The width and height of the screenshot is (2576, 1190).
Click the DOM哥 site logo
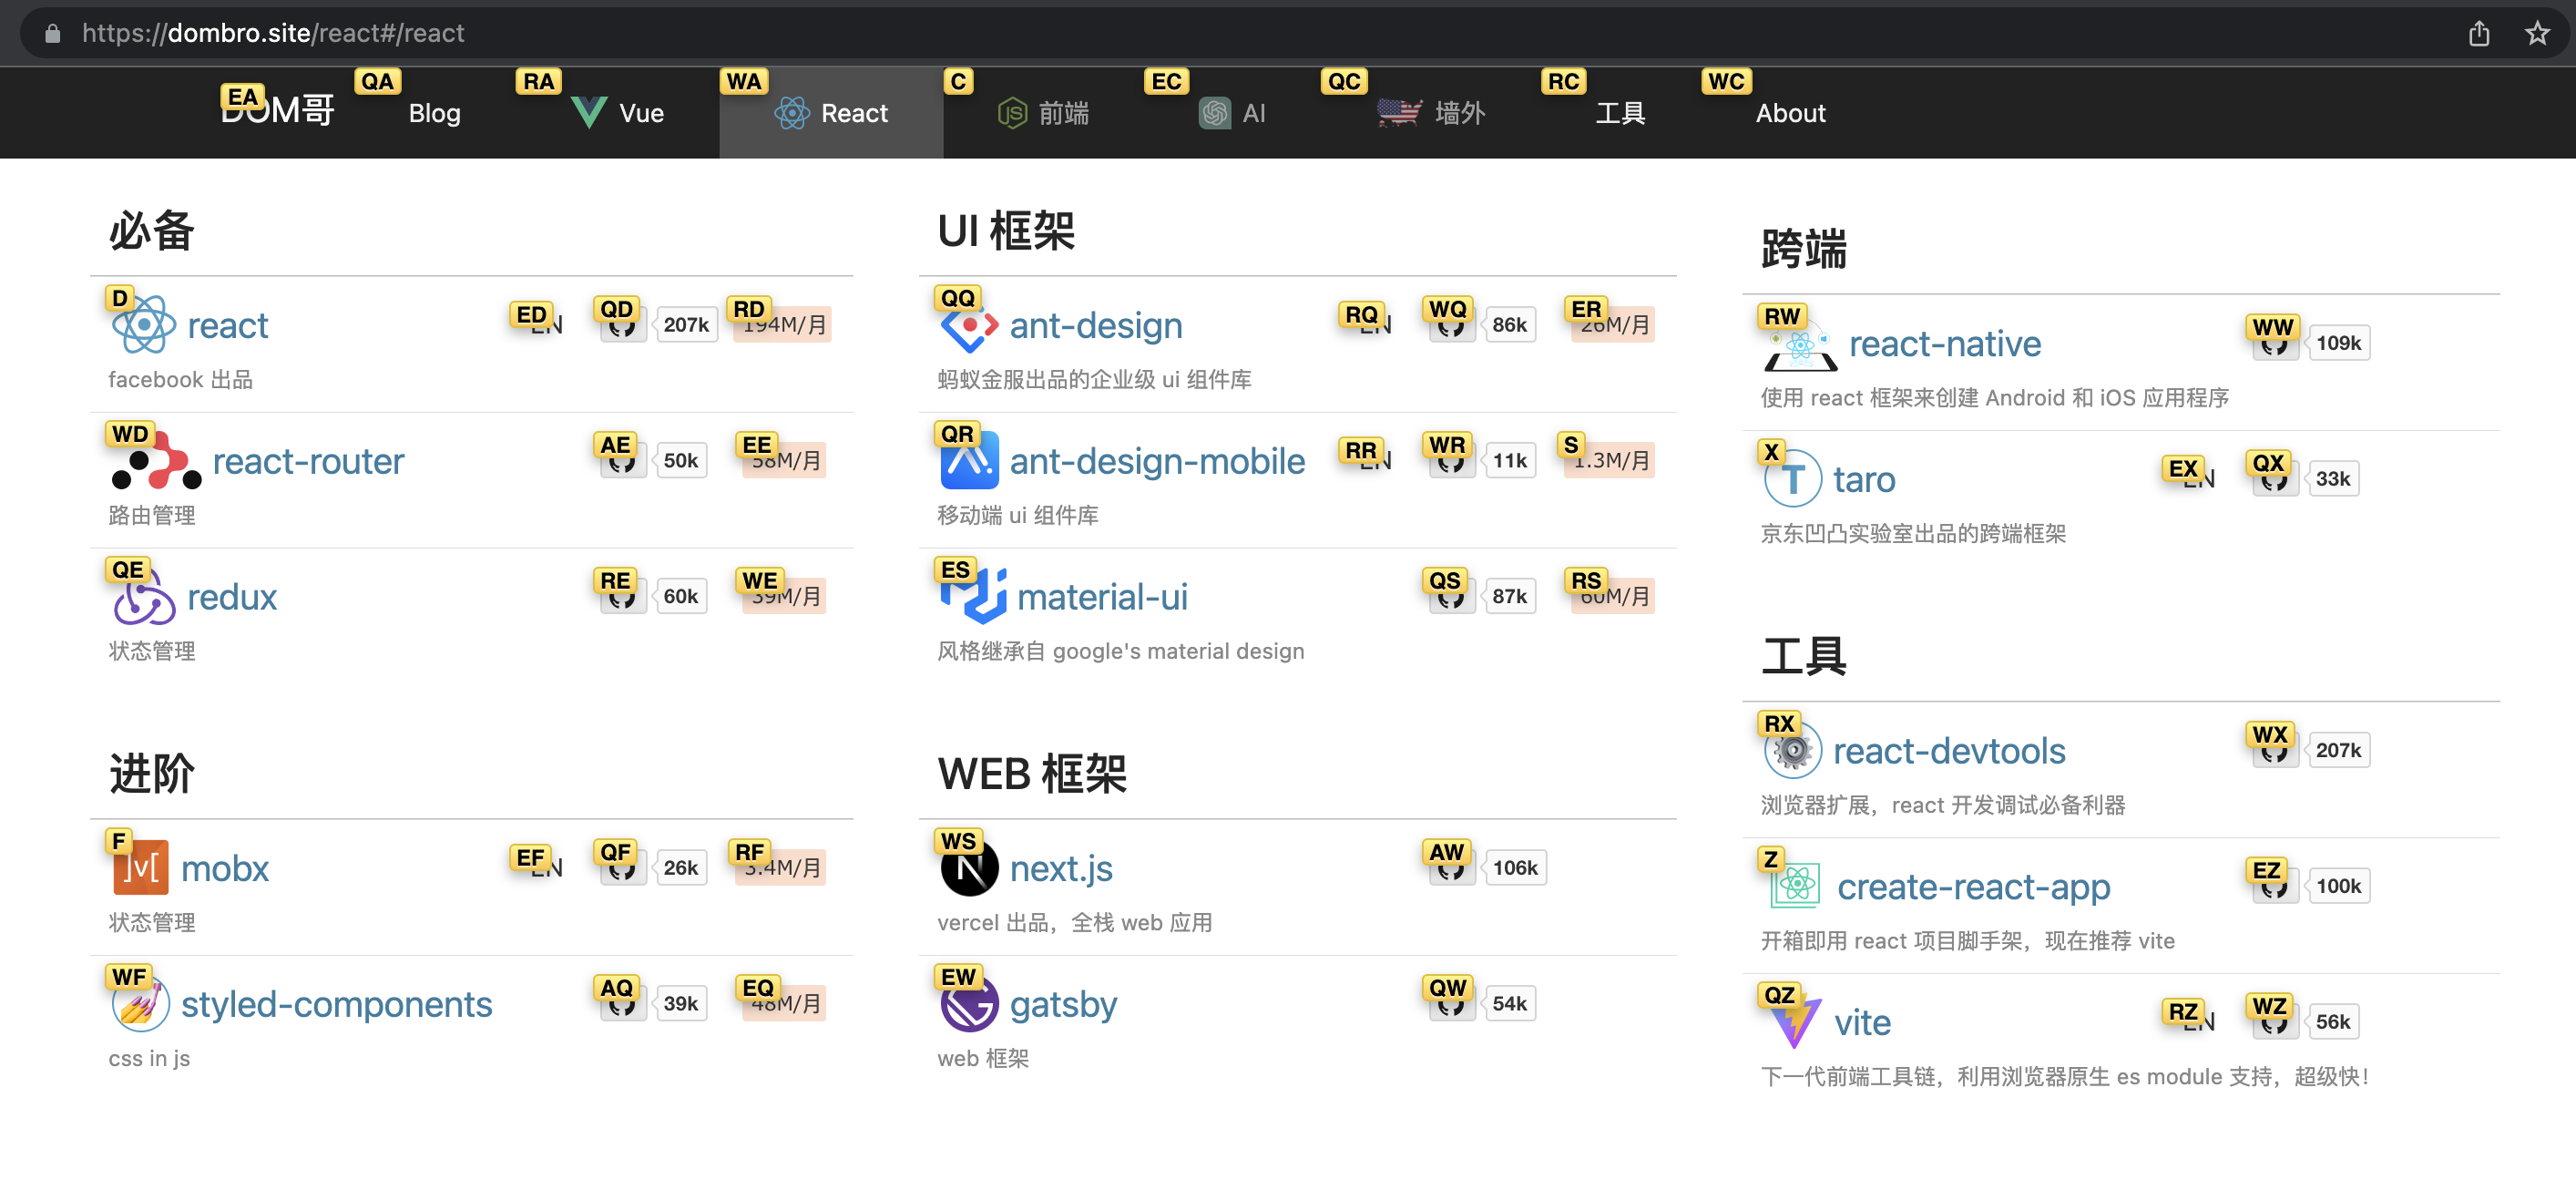277,109
